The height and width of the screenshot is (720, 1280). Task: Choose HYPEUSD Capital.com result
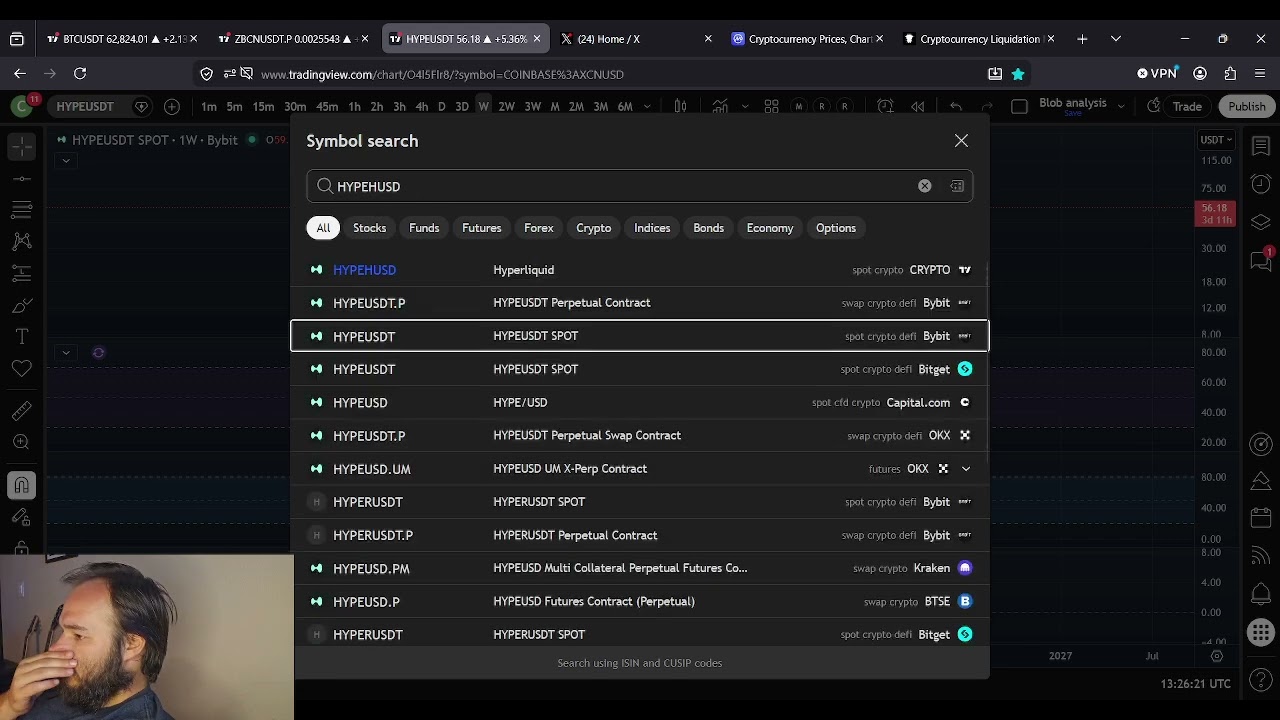pos(639,402)
